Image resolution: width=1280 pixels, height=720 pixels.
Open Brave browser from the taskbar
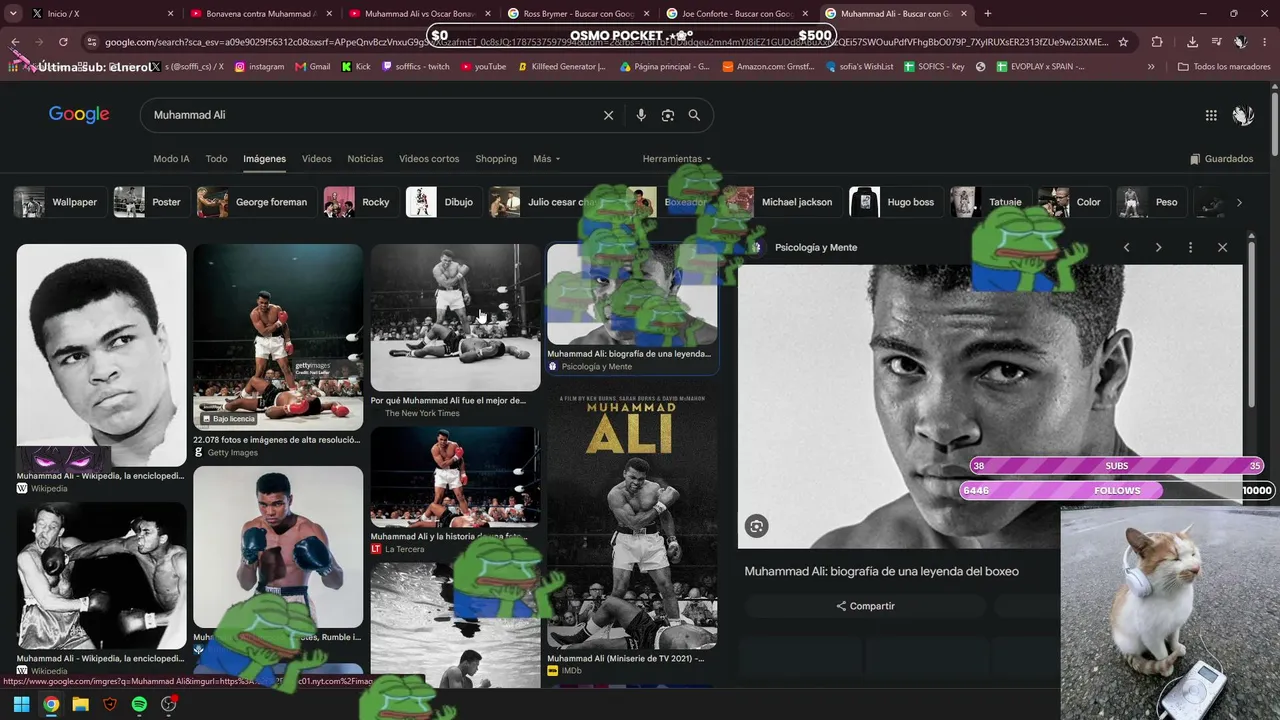[110, 704]
